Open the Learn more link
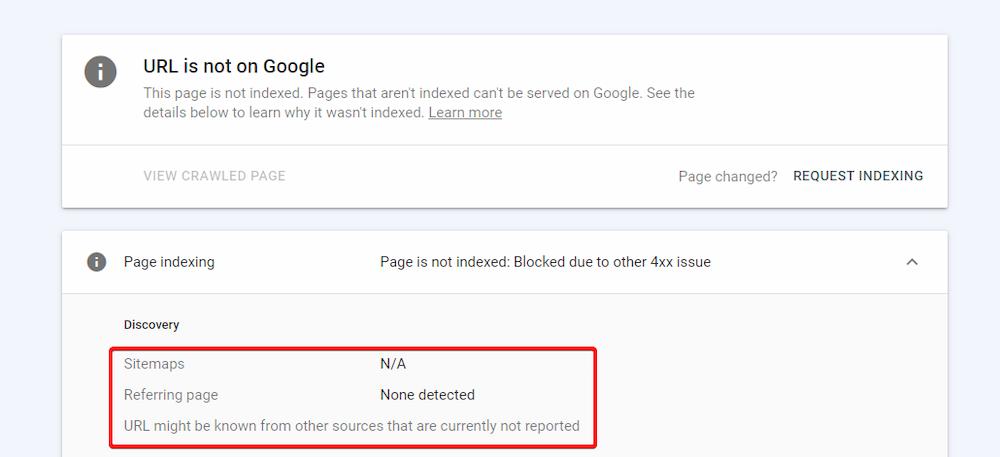 tap(465, 113)
